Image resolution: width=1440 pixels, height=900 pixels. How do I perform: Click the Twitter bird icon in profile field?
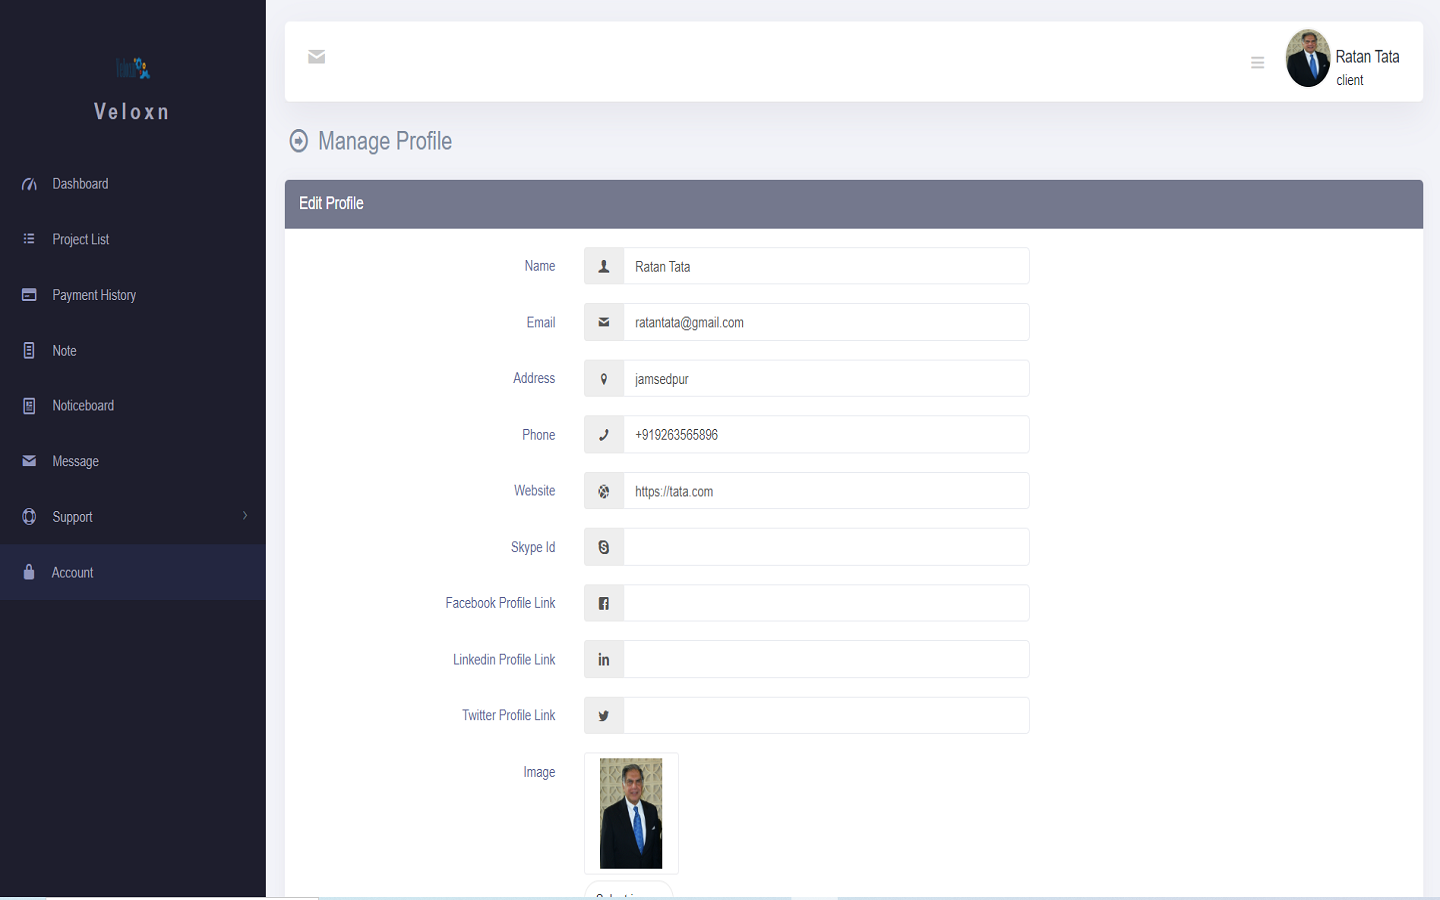[603, 715]
